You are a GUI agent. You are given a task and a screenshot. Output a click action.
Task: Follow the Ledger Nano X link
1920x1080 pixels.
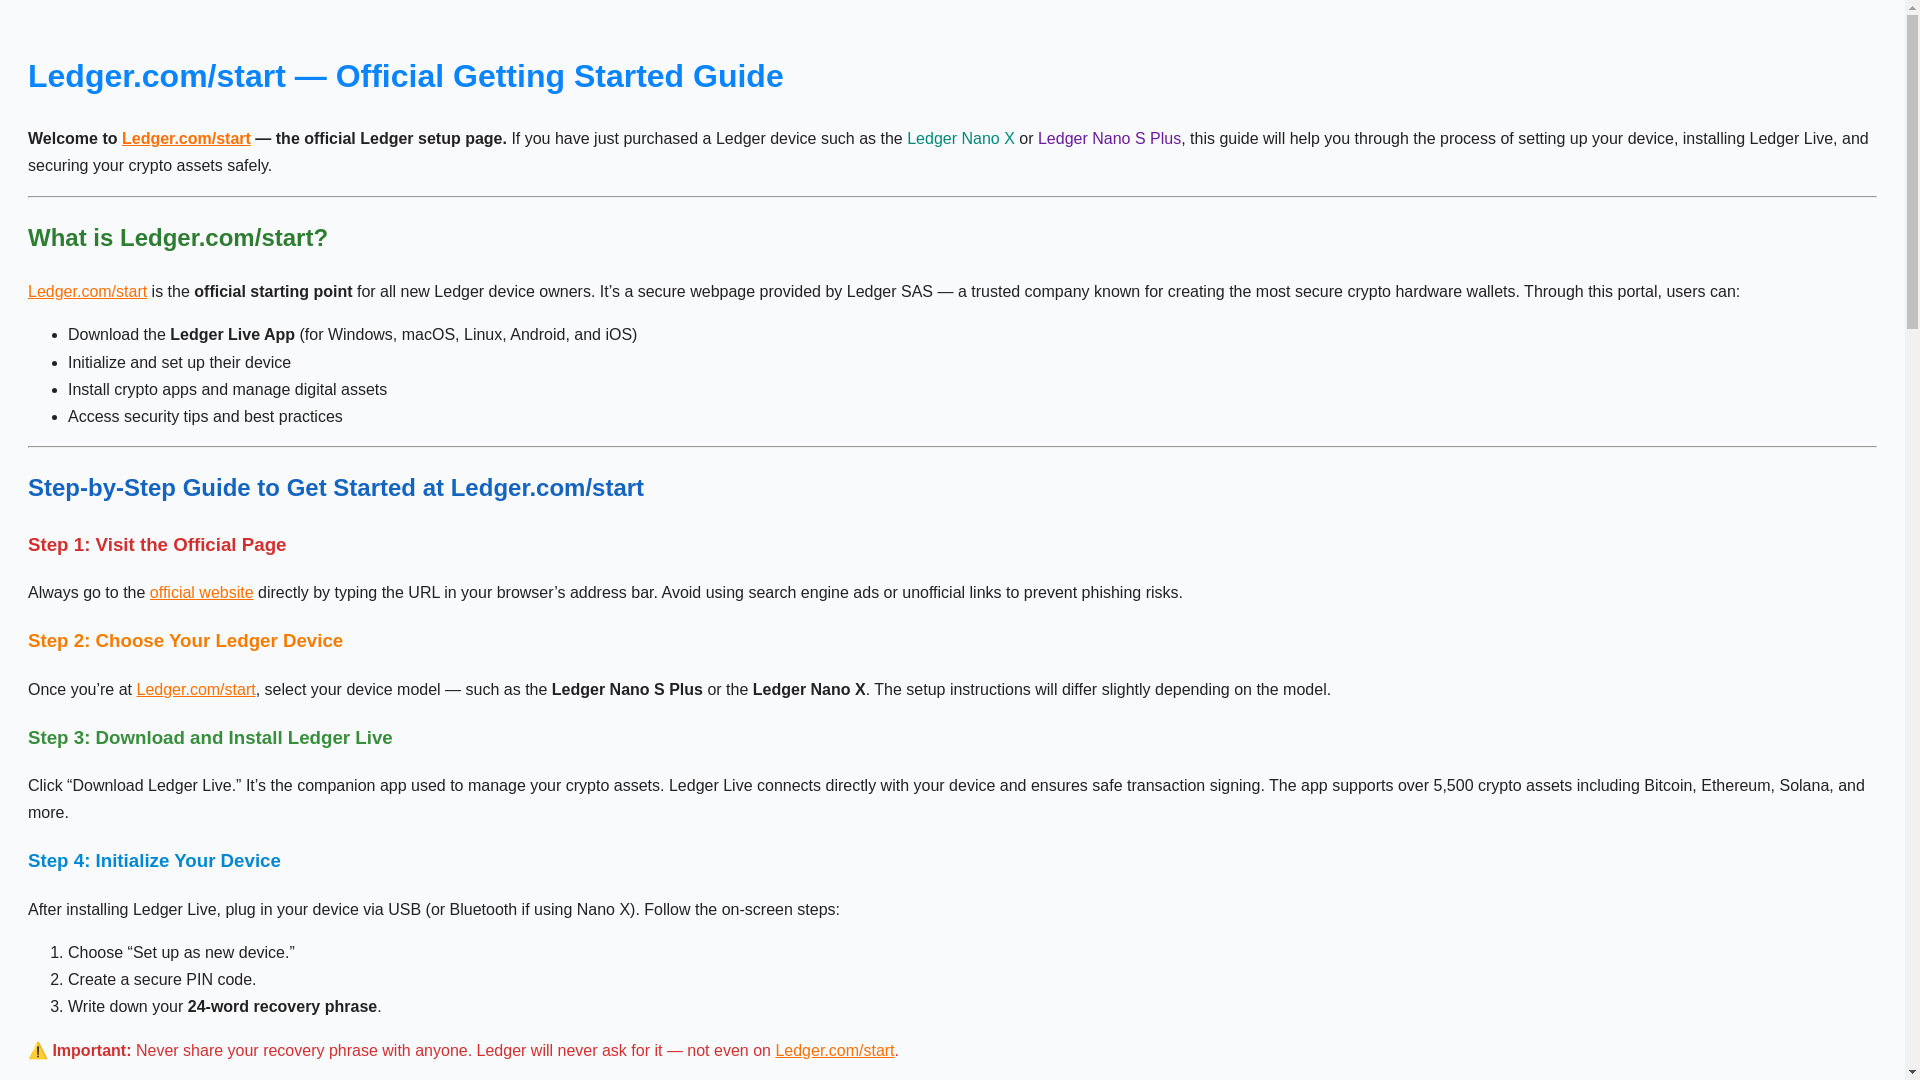pyautogui.click(x=960, y=139)
